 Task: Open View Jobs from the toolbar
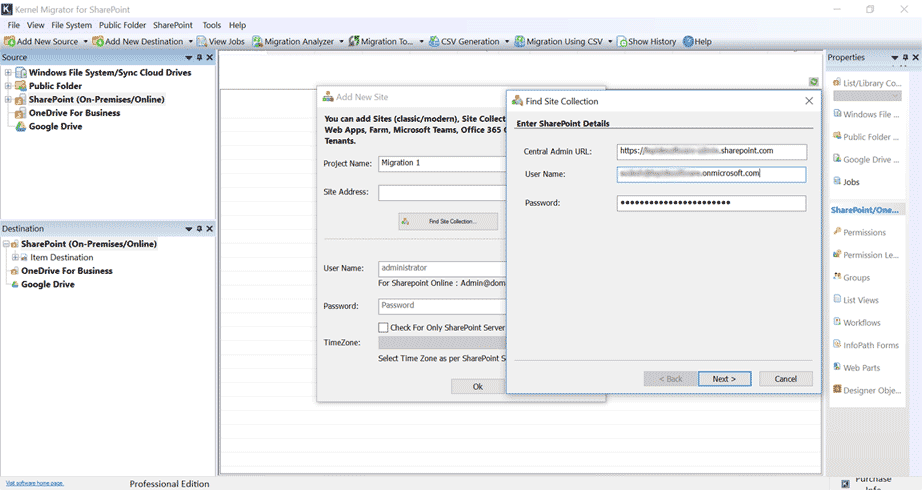[x=221, y=42]
